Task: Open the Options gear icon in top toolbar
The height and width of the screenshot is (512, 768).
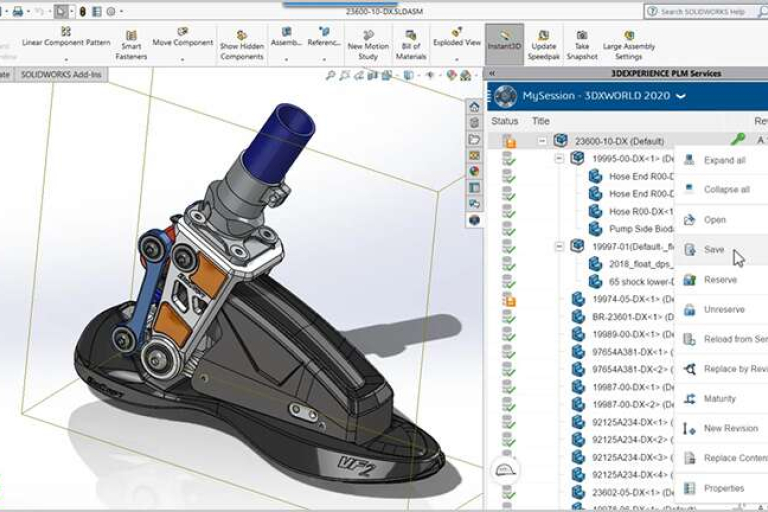Action: pos(111,11)
